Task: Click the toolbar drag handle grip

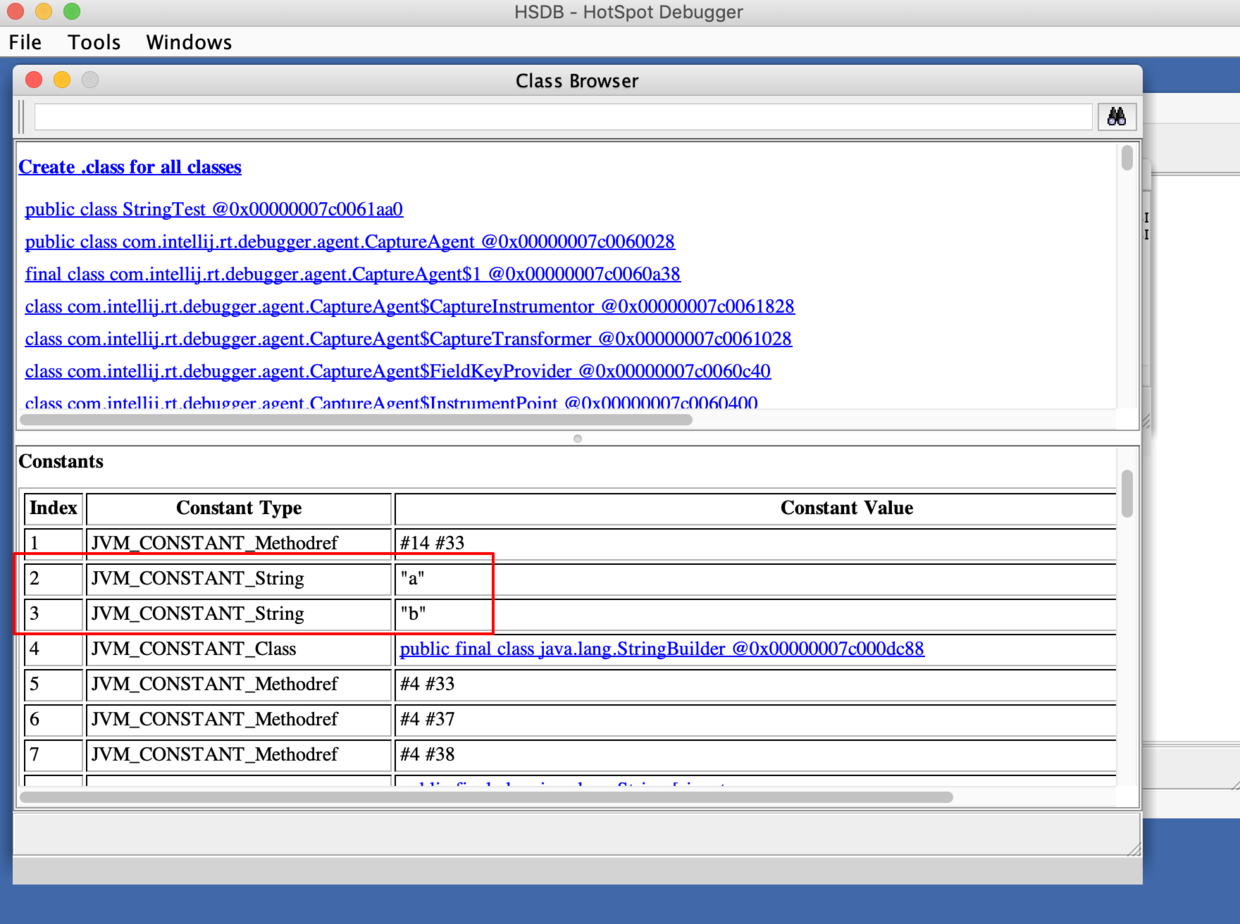Action: 22,116
